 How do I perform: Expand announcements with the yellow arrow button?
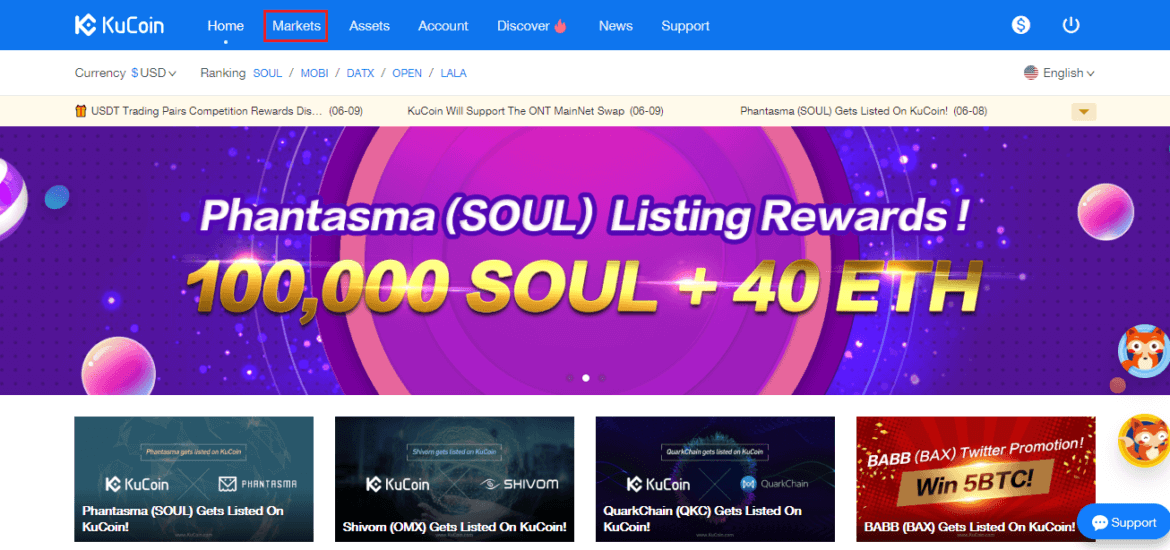(x=1083, y=112)
